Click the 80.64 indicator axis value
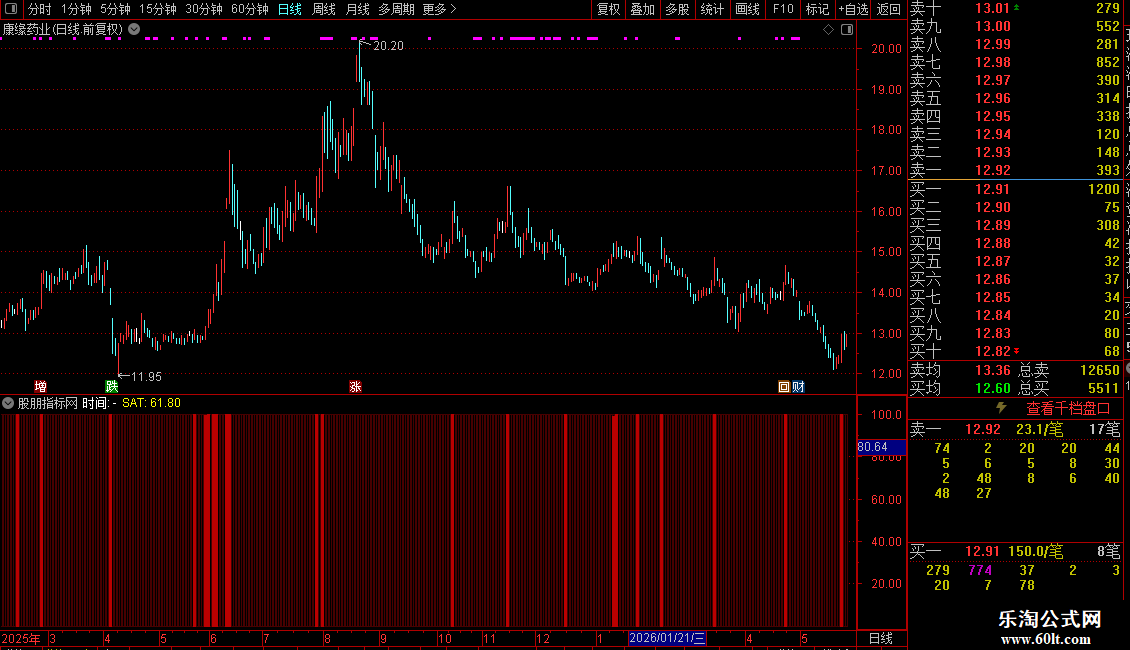Image resolution: width=1130 pixels, height=650 pixels. click(881, 447)
